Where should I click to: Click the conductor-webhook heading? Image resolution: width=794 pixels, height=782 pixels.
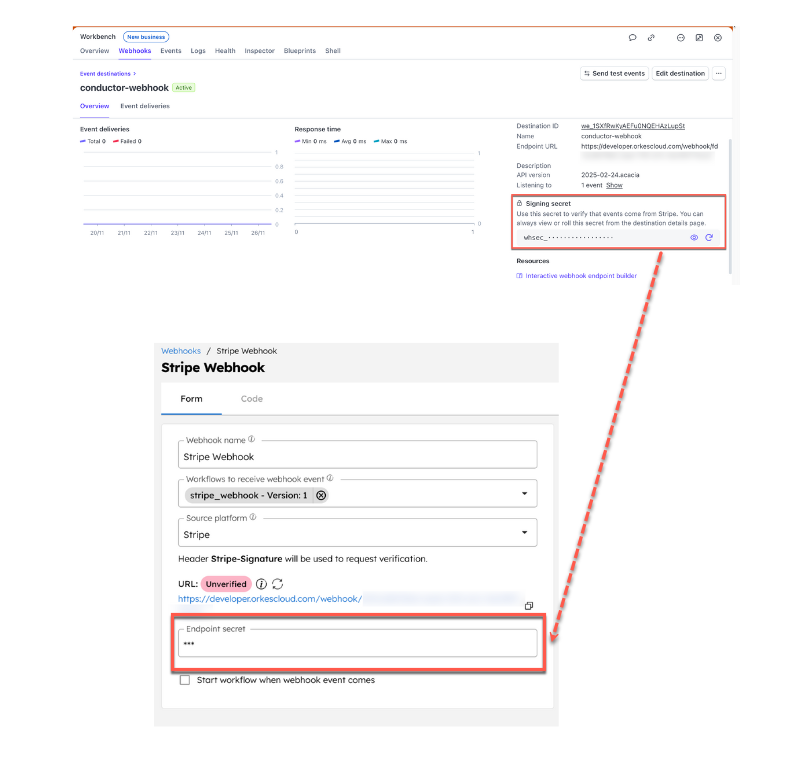click(124, 88)
